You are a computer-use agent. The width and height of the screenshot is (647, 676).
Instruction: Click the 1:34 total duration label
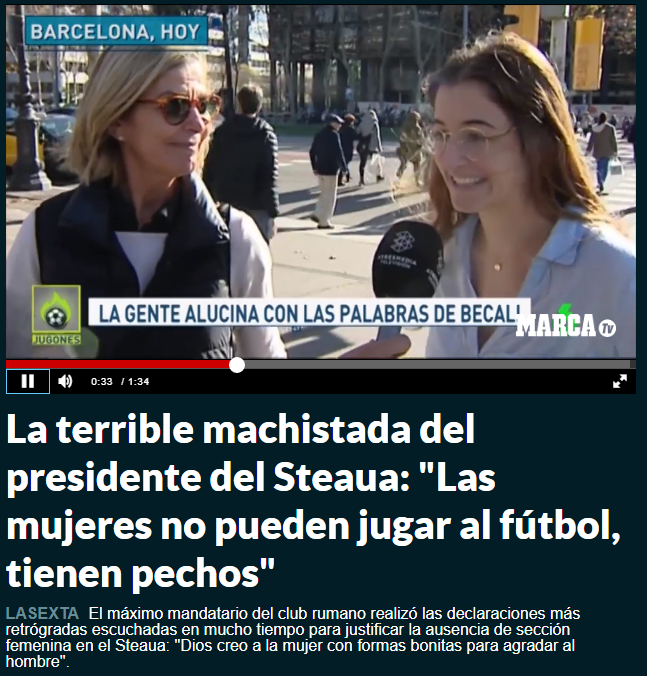click(138, 382)
